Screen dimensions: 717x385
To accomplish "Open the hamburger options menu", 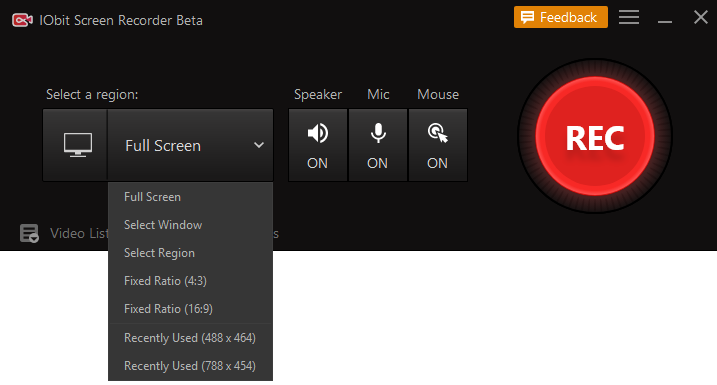I will pos(629,17).
